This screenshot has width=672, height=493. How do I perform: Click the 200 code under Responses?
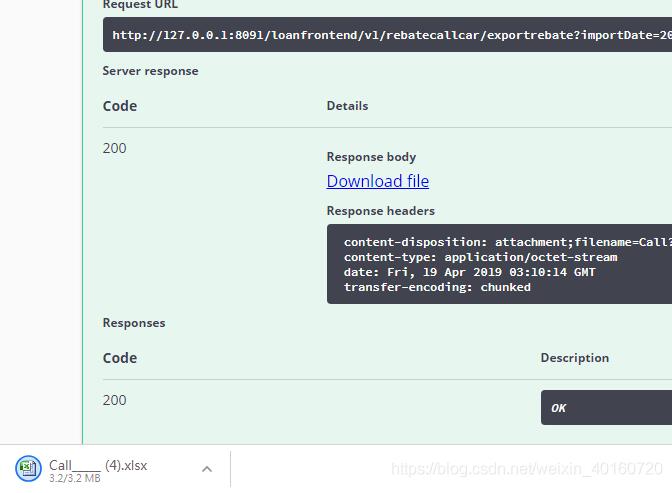(115, 400)
